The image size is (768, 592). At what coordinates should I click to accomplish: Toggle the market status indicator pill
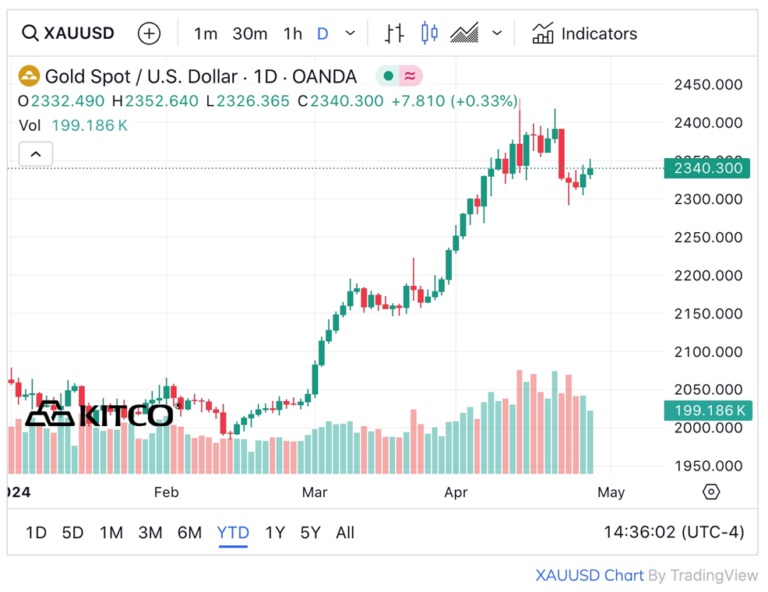coord(399,76)
